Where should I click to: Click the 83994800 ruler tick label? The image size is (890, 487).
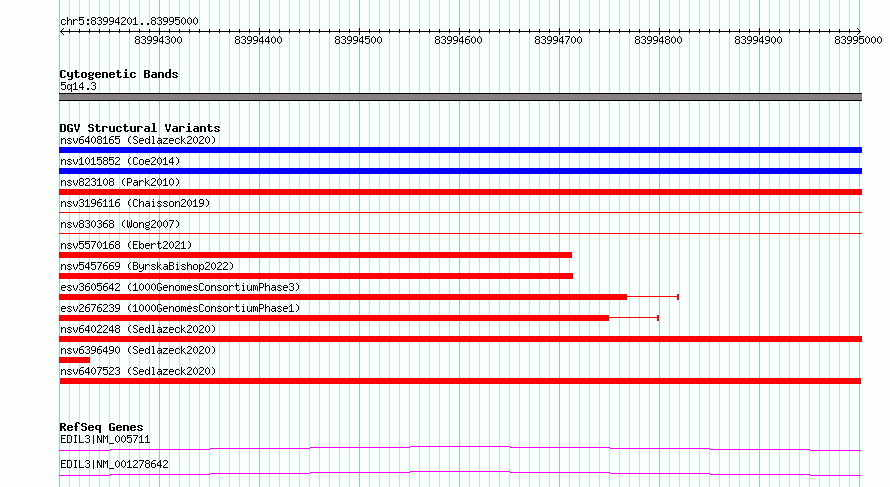(658, 40)
